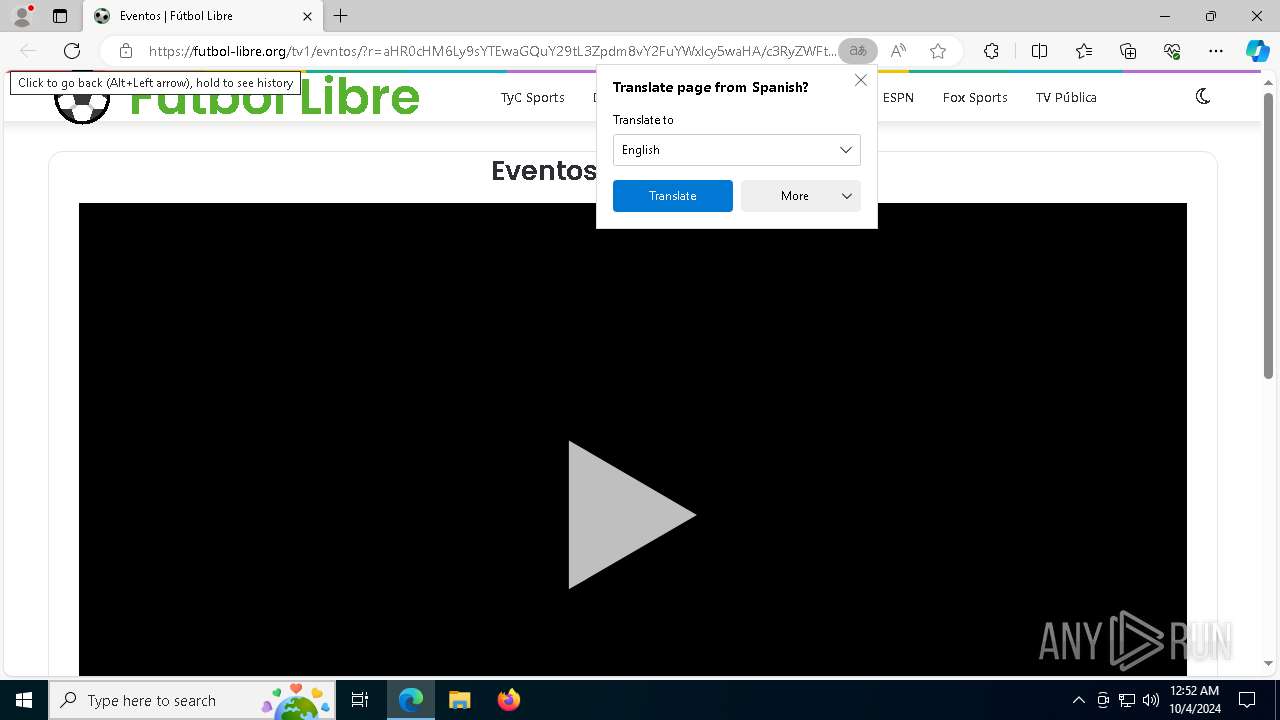Refresh the page
This screenshot has height=720, width=1280.
coord(72,51)
